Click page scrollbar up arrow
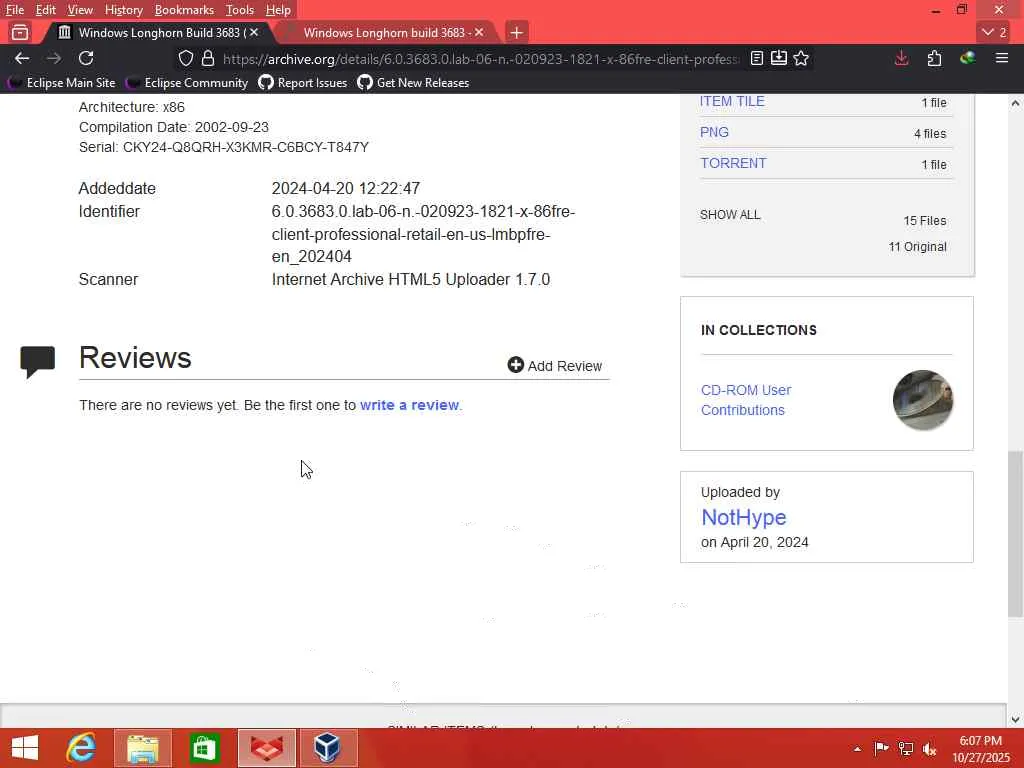The image size is (1024, 768). tap(1016, 104)
